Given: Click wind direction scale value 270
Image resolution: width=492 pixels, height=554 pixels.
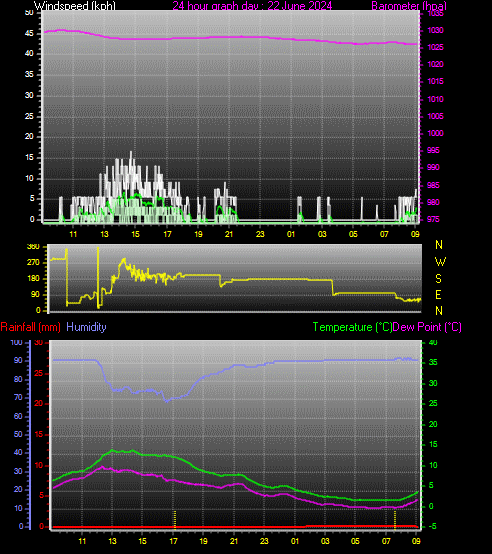Looking at the screenshot, I should tap(34, 263).
